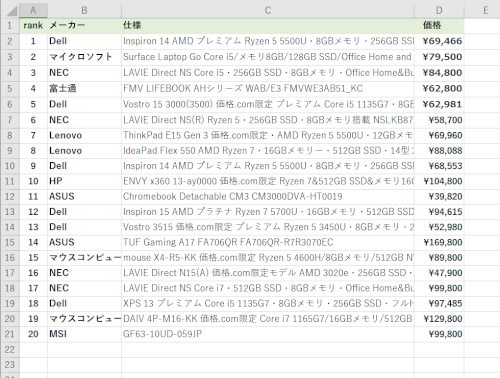Select the Chromebook Detachable CM3 cell

click(268, 197)
